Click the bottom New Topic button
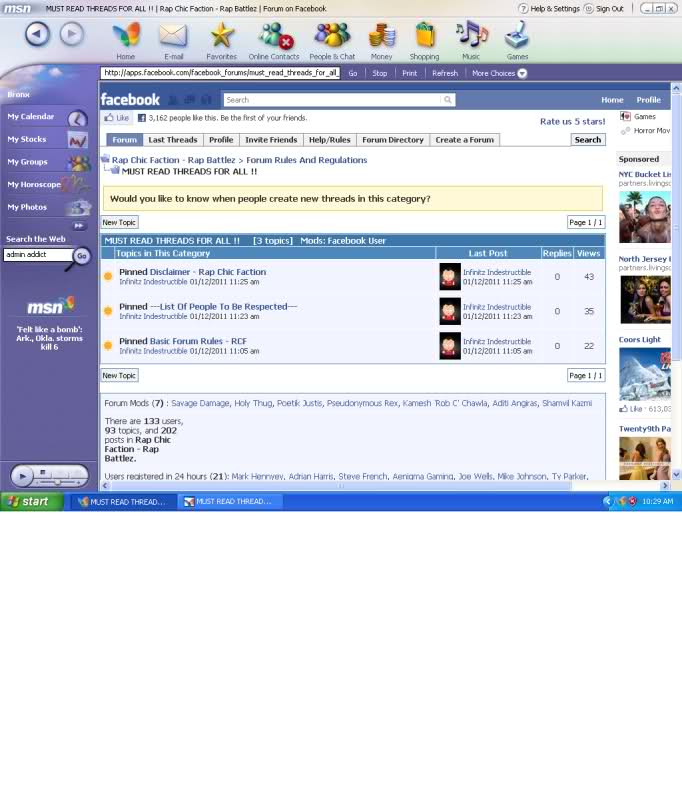Viewport: 682px width, 799px height. 119,376
